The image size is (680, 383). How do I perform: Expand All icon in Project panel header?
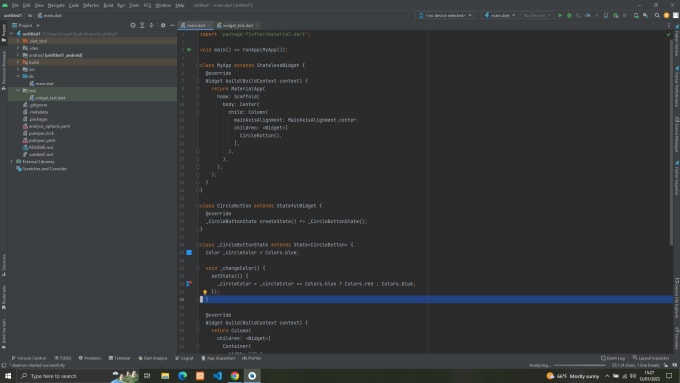point(142,25)
